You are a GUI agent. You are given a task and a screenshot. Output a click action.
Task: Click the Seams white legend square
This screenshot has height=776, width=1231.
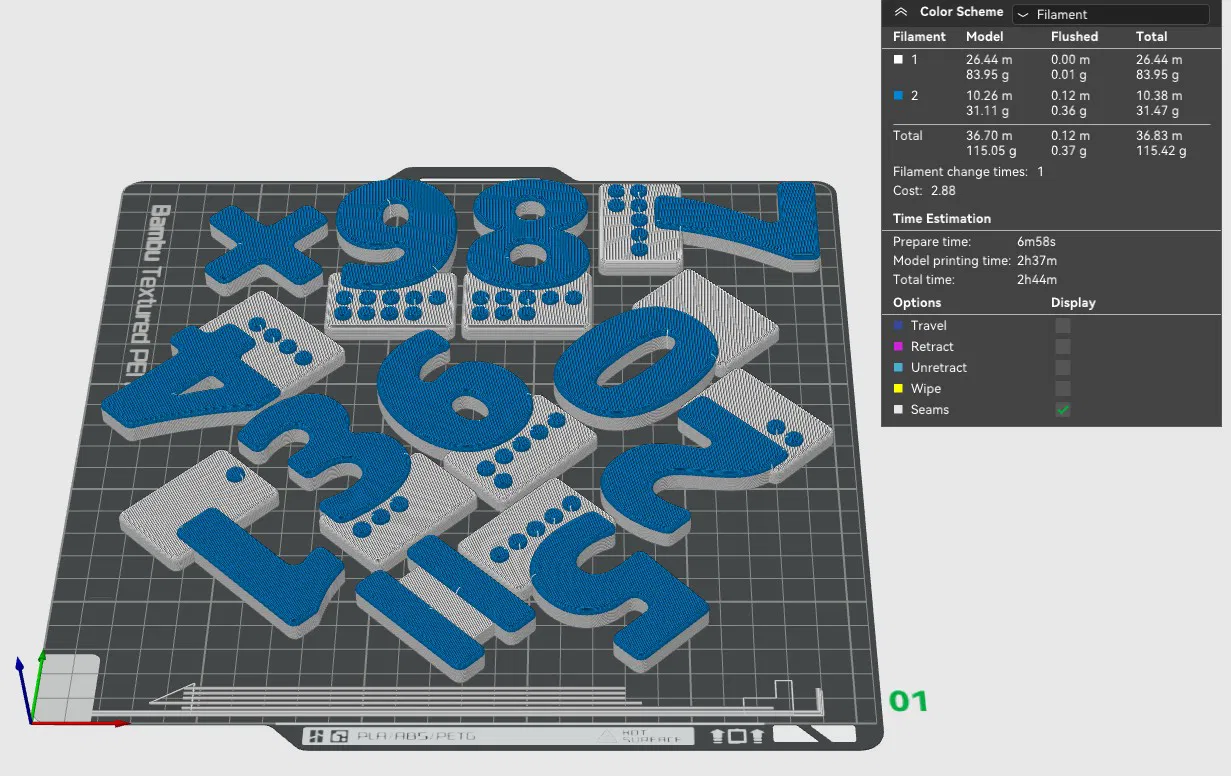coord(898,410)
